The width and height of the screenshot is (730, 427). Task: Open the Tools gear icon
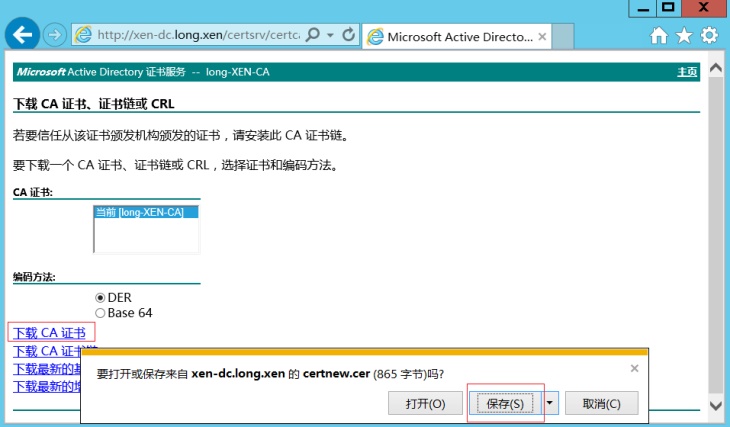click(x=709, y=35)
